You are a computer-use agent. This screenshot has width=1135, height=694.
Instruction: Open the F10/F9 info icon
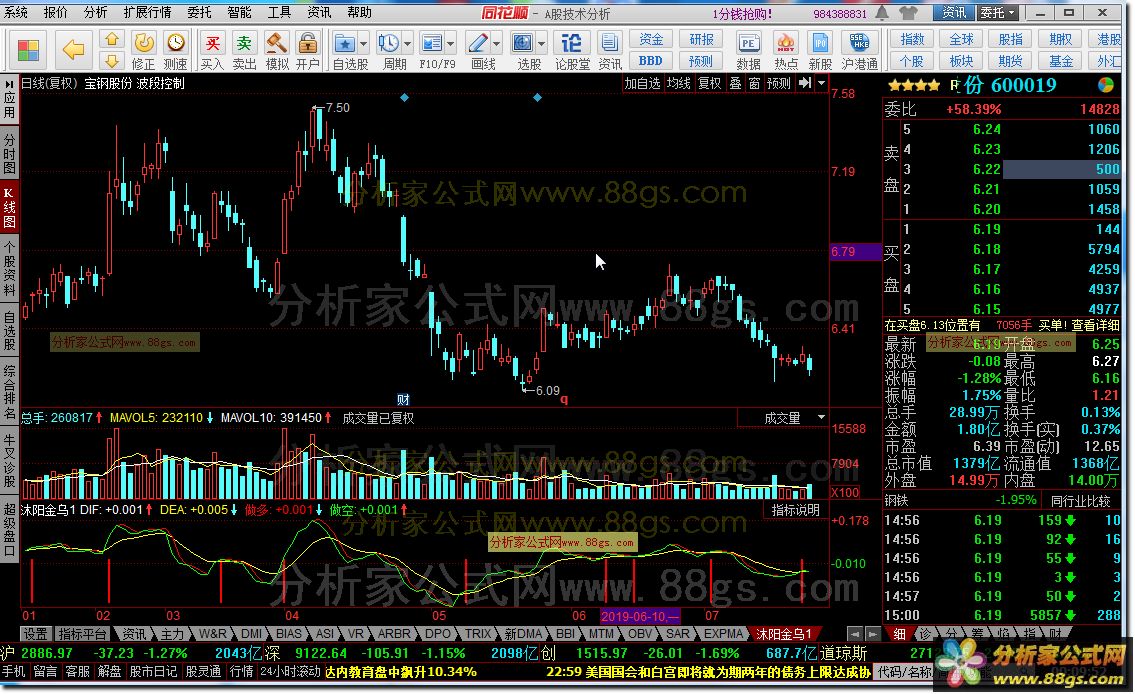click(431, 43)
